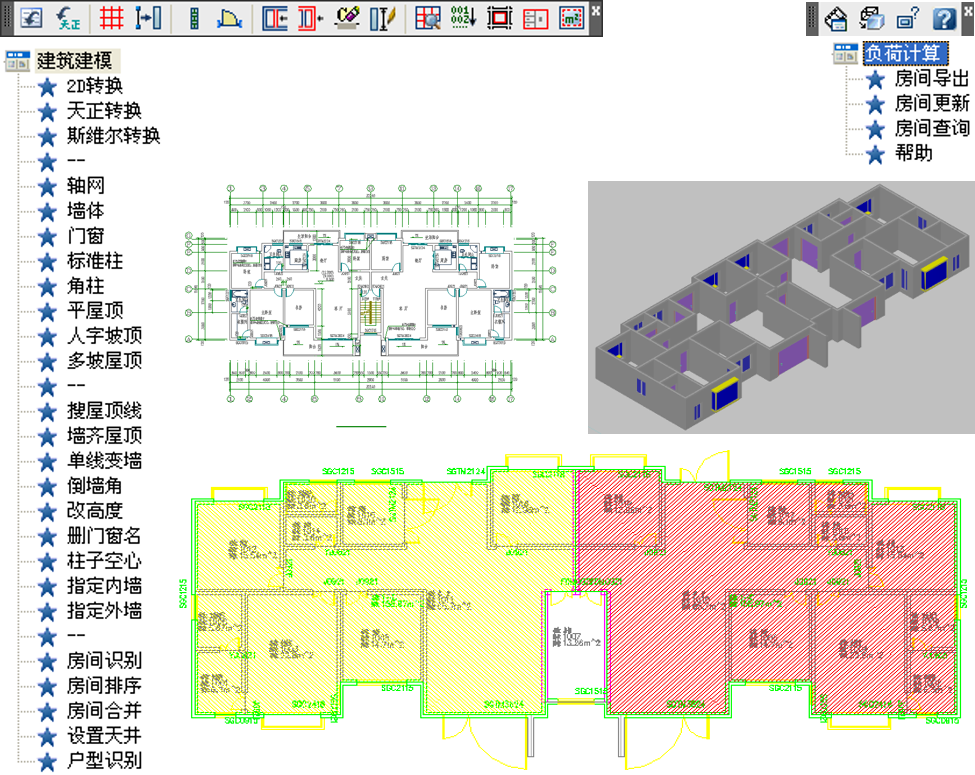Click the m² area toolbar icon
975x775 pixels.
571,17
